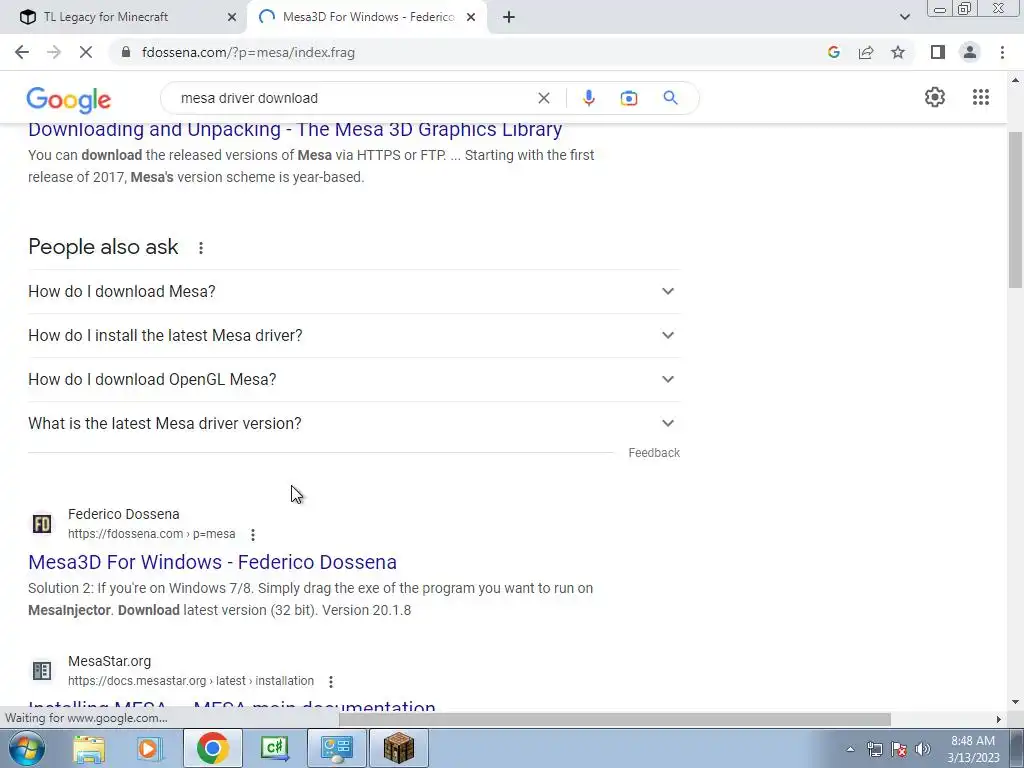Click the Federico Dossena FD favicon
Viewport: 1024px width, 768px height.
coord(42,524)
